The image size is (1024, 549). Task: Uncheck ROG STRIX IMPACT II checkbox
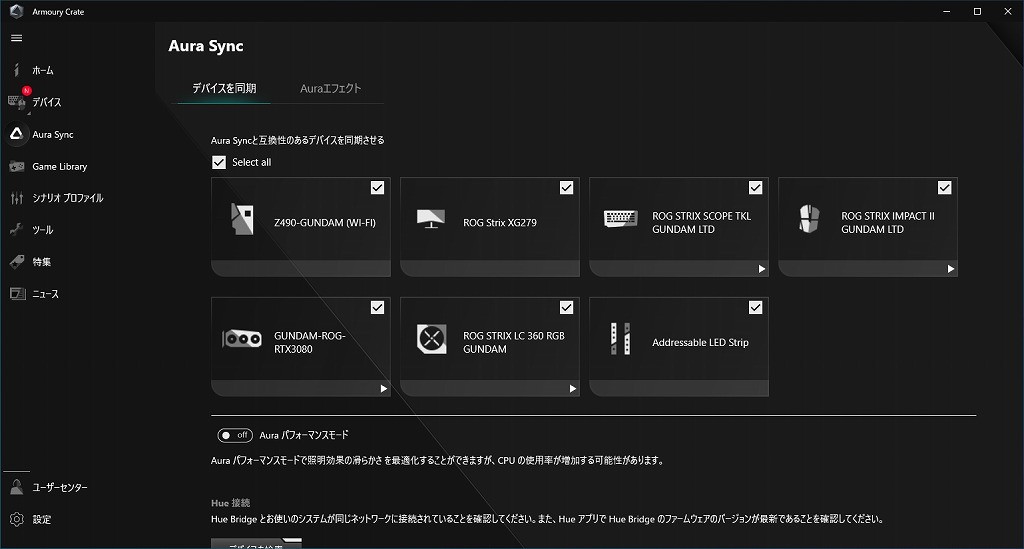coord(944,188)
